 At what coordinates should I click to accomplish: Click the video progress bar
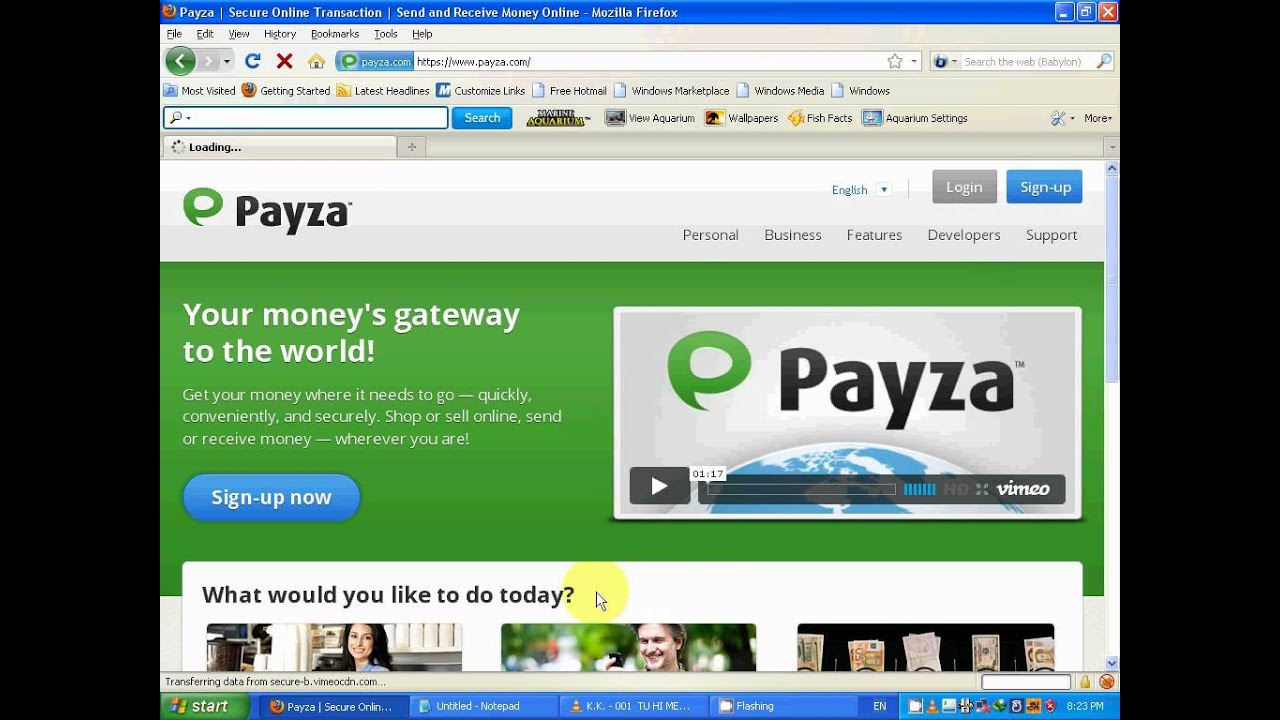tap(801, 489)
